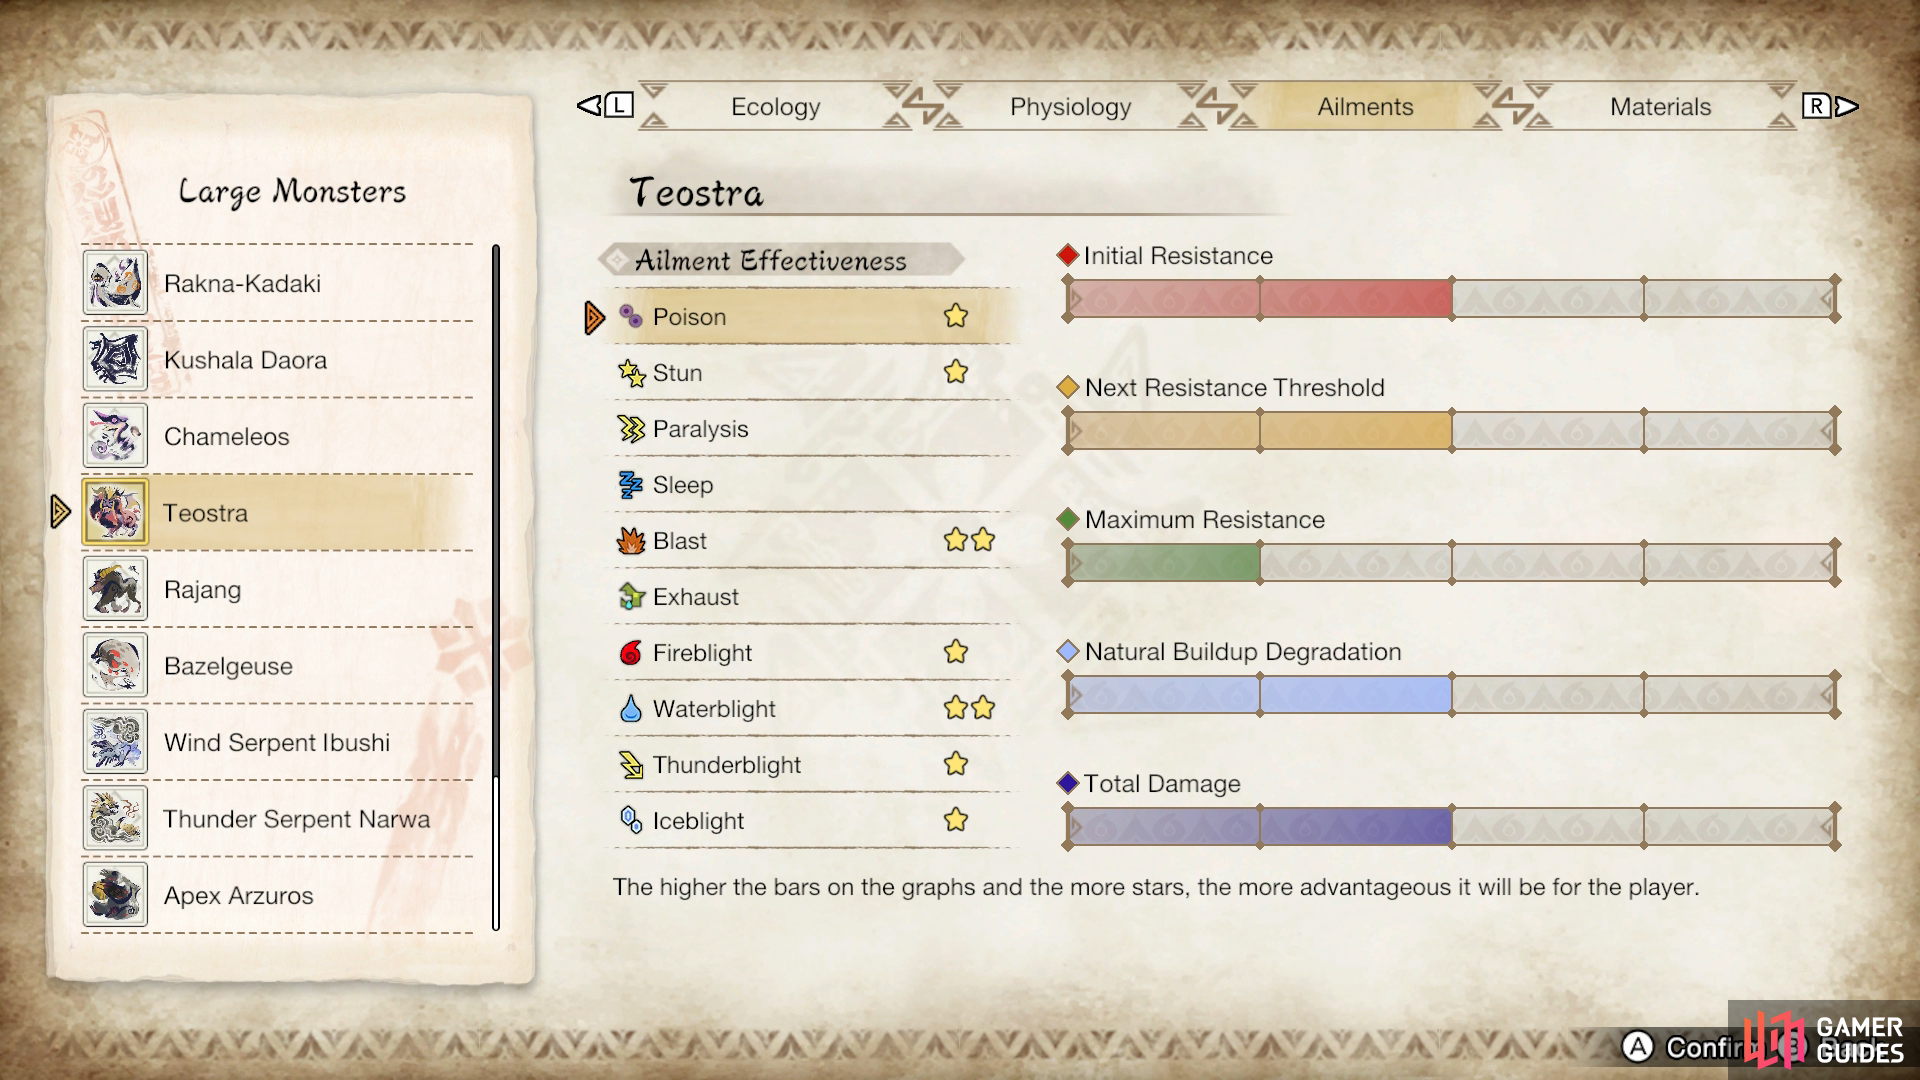Screen dimensions: 1920x1080
Task: Click the Blast ailment flame icon
Action: (631, 541)
